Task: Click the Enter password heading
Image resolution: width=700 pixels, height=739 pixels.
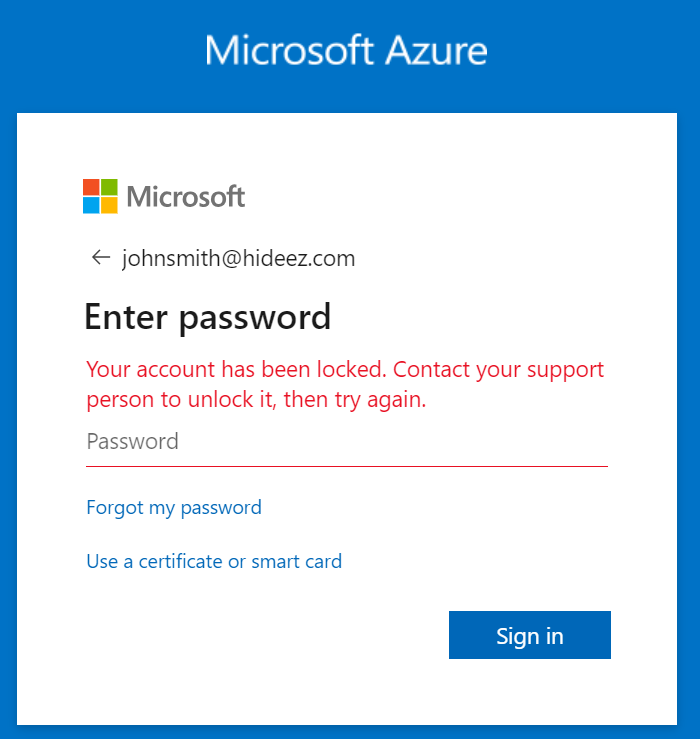Action: point(208,317)
